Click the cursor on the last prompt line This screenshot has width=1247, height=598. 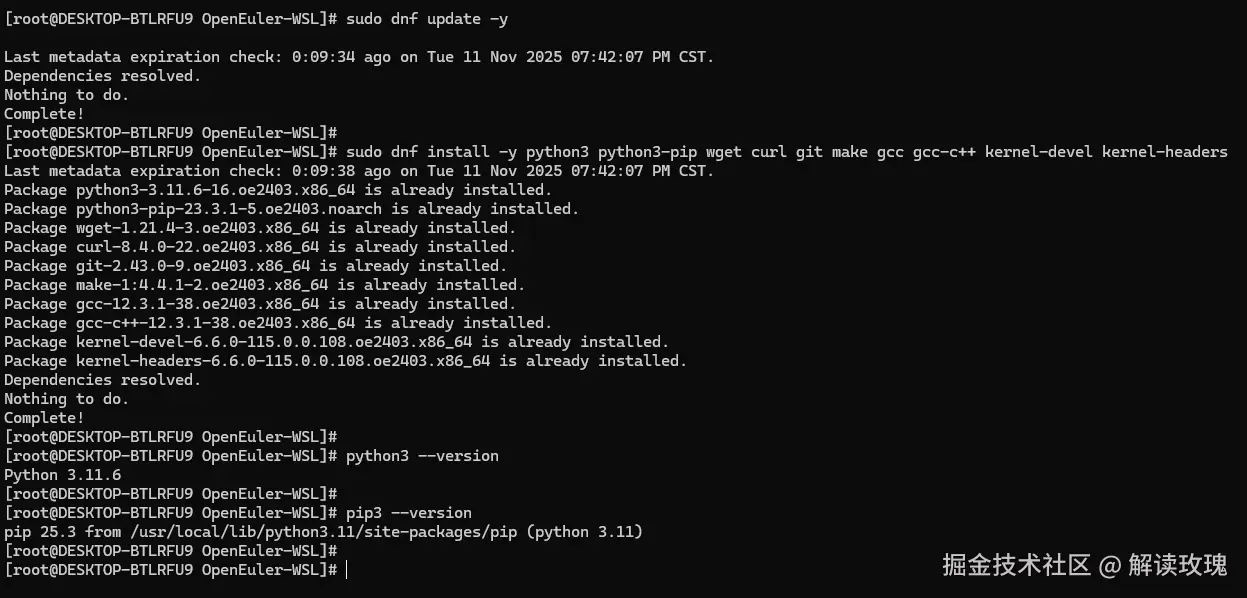[346, 570]
